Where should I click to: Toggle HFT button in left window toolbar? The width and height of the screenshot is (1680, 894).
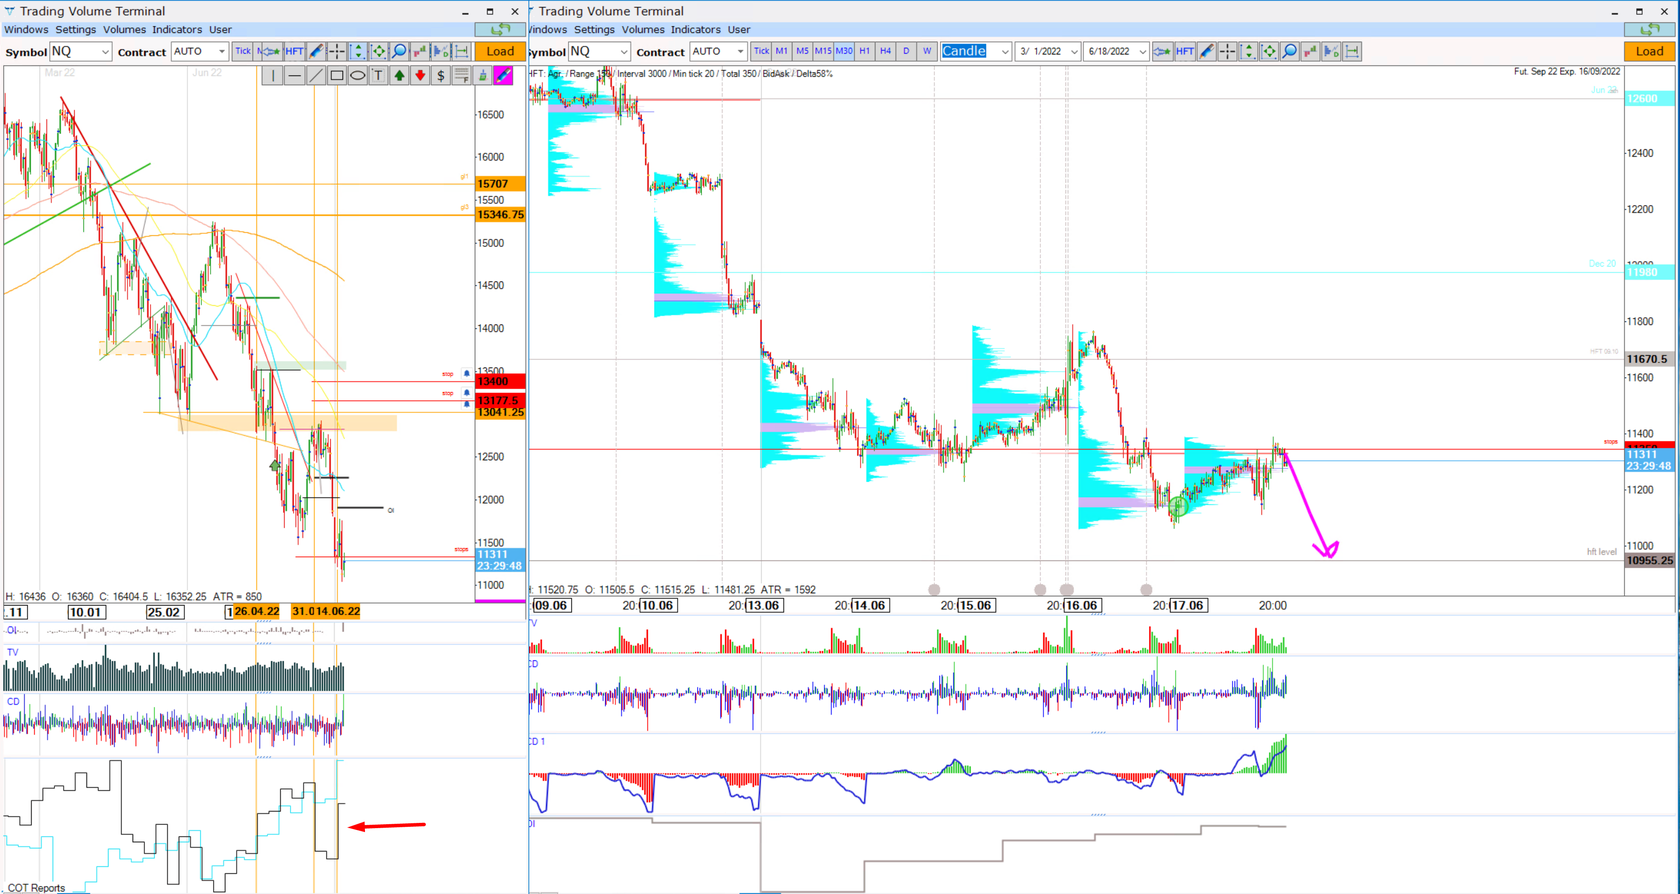(x=294, y=51)
